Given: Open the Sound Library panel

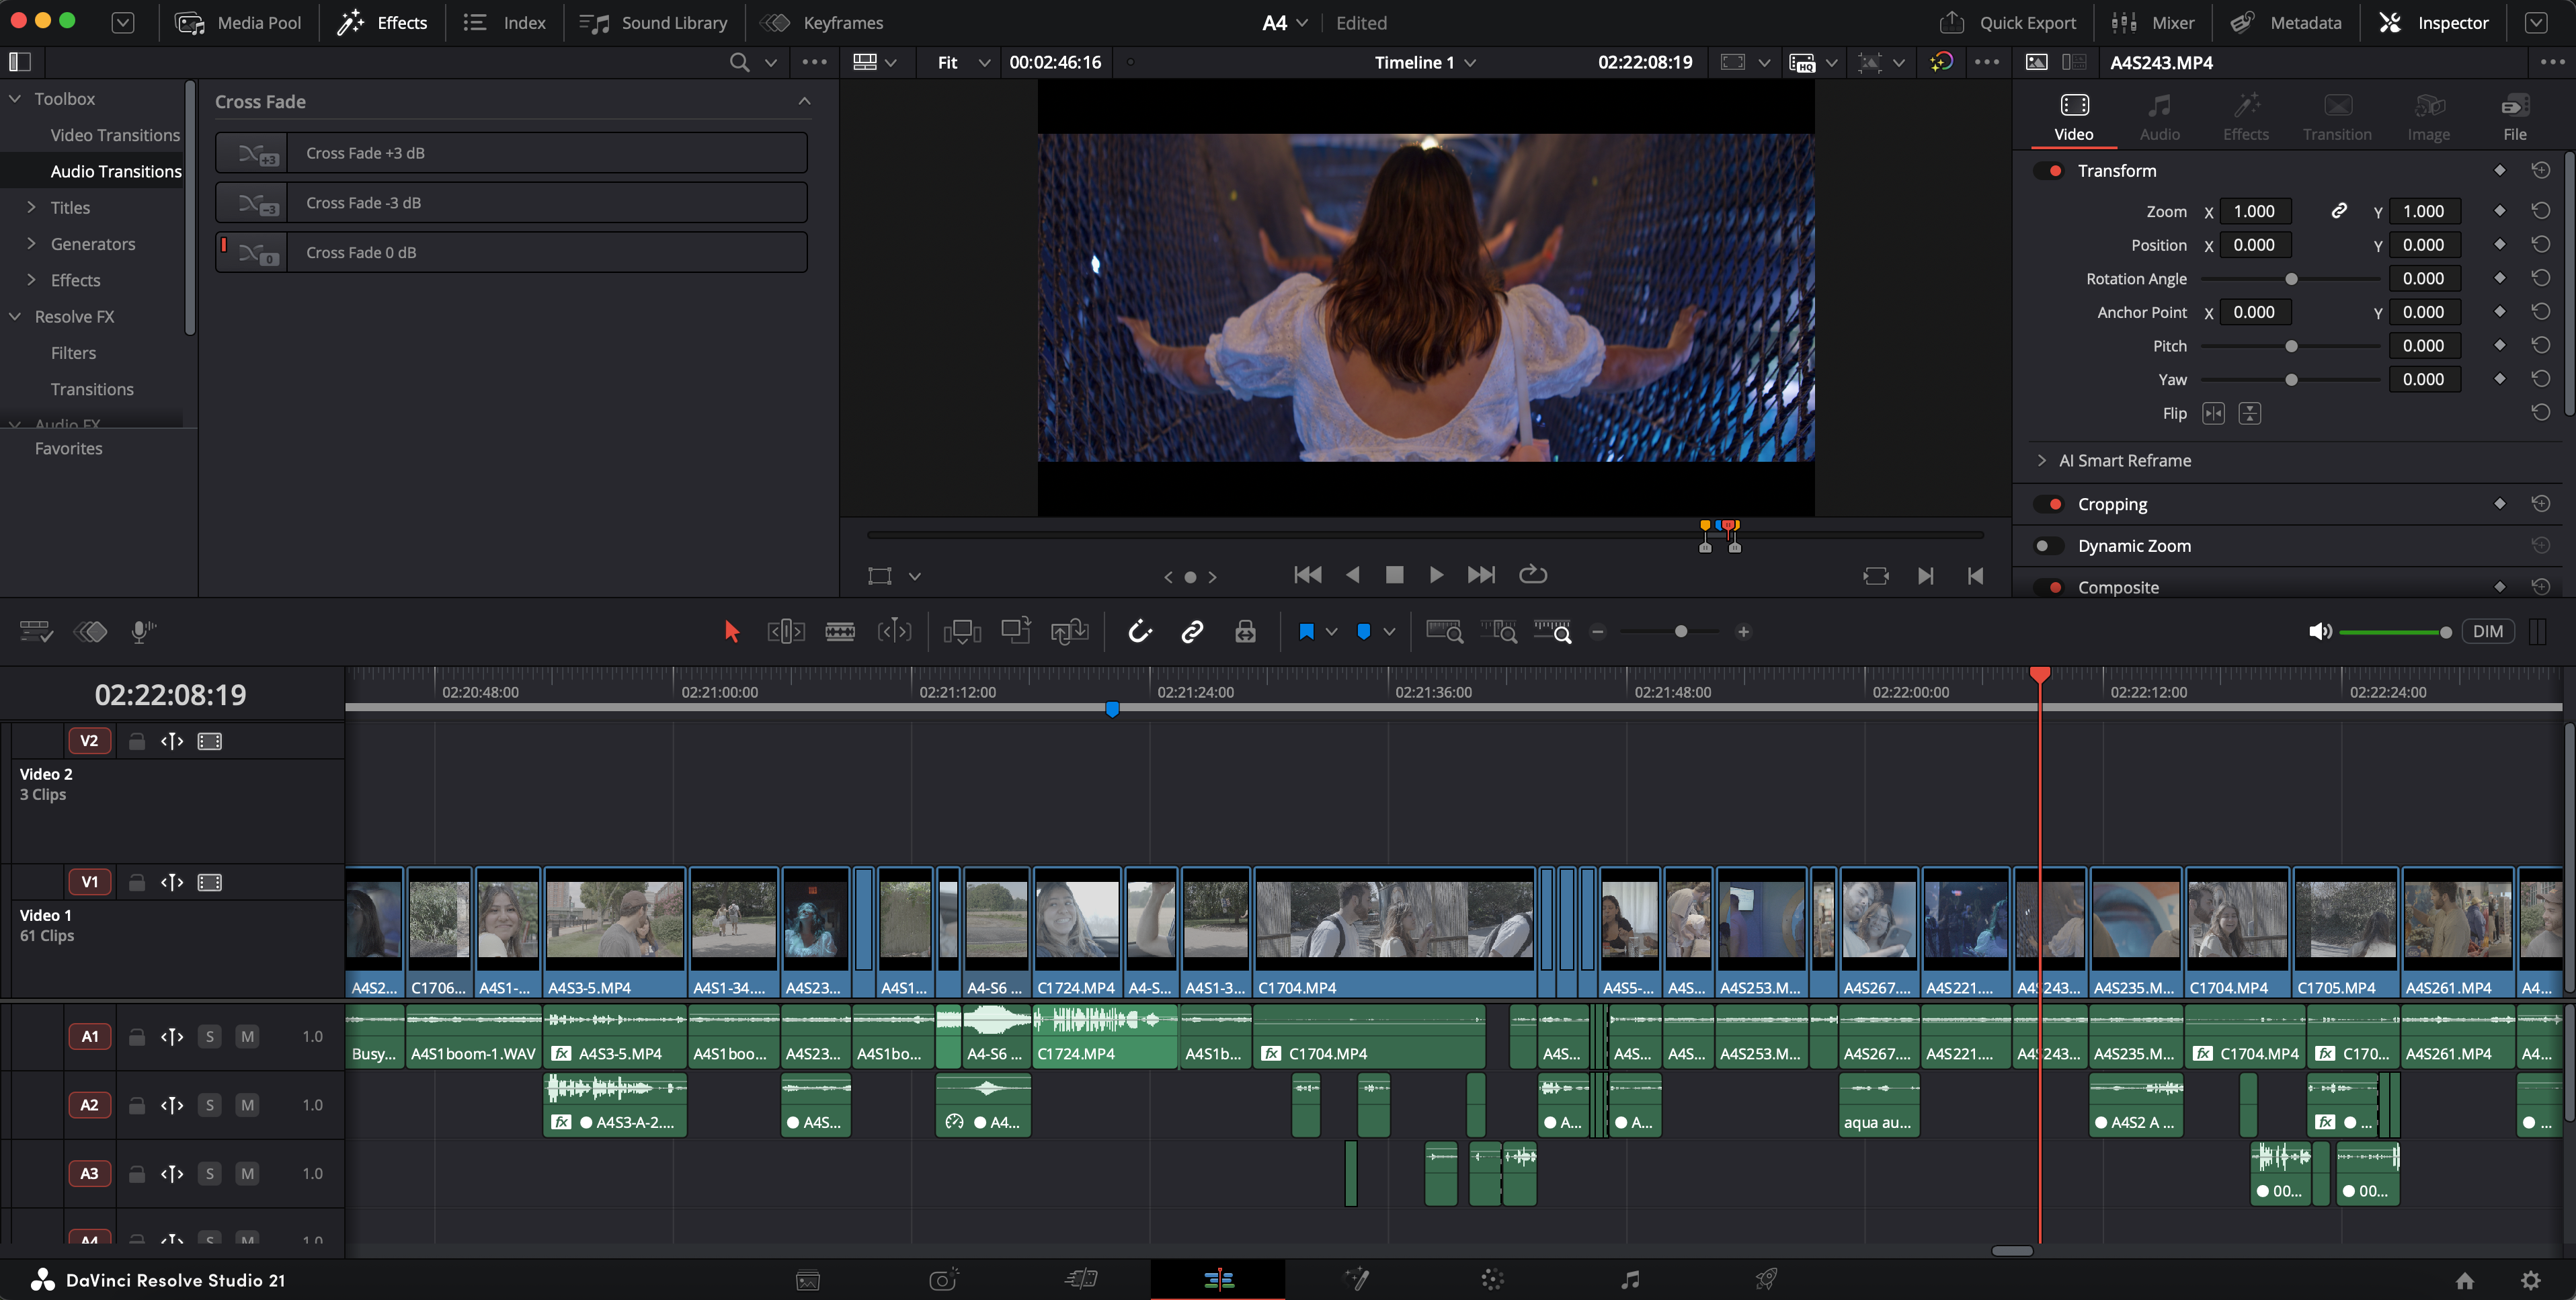Looking at the screenshot, I should 654,22.
